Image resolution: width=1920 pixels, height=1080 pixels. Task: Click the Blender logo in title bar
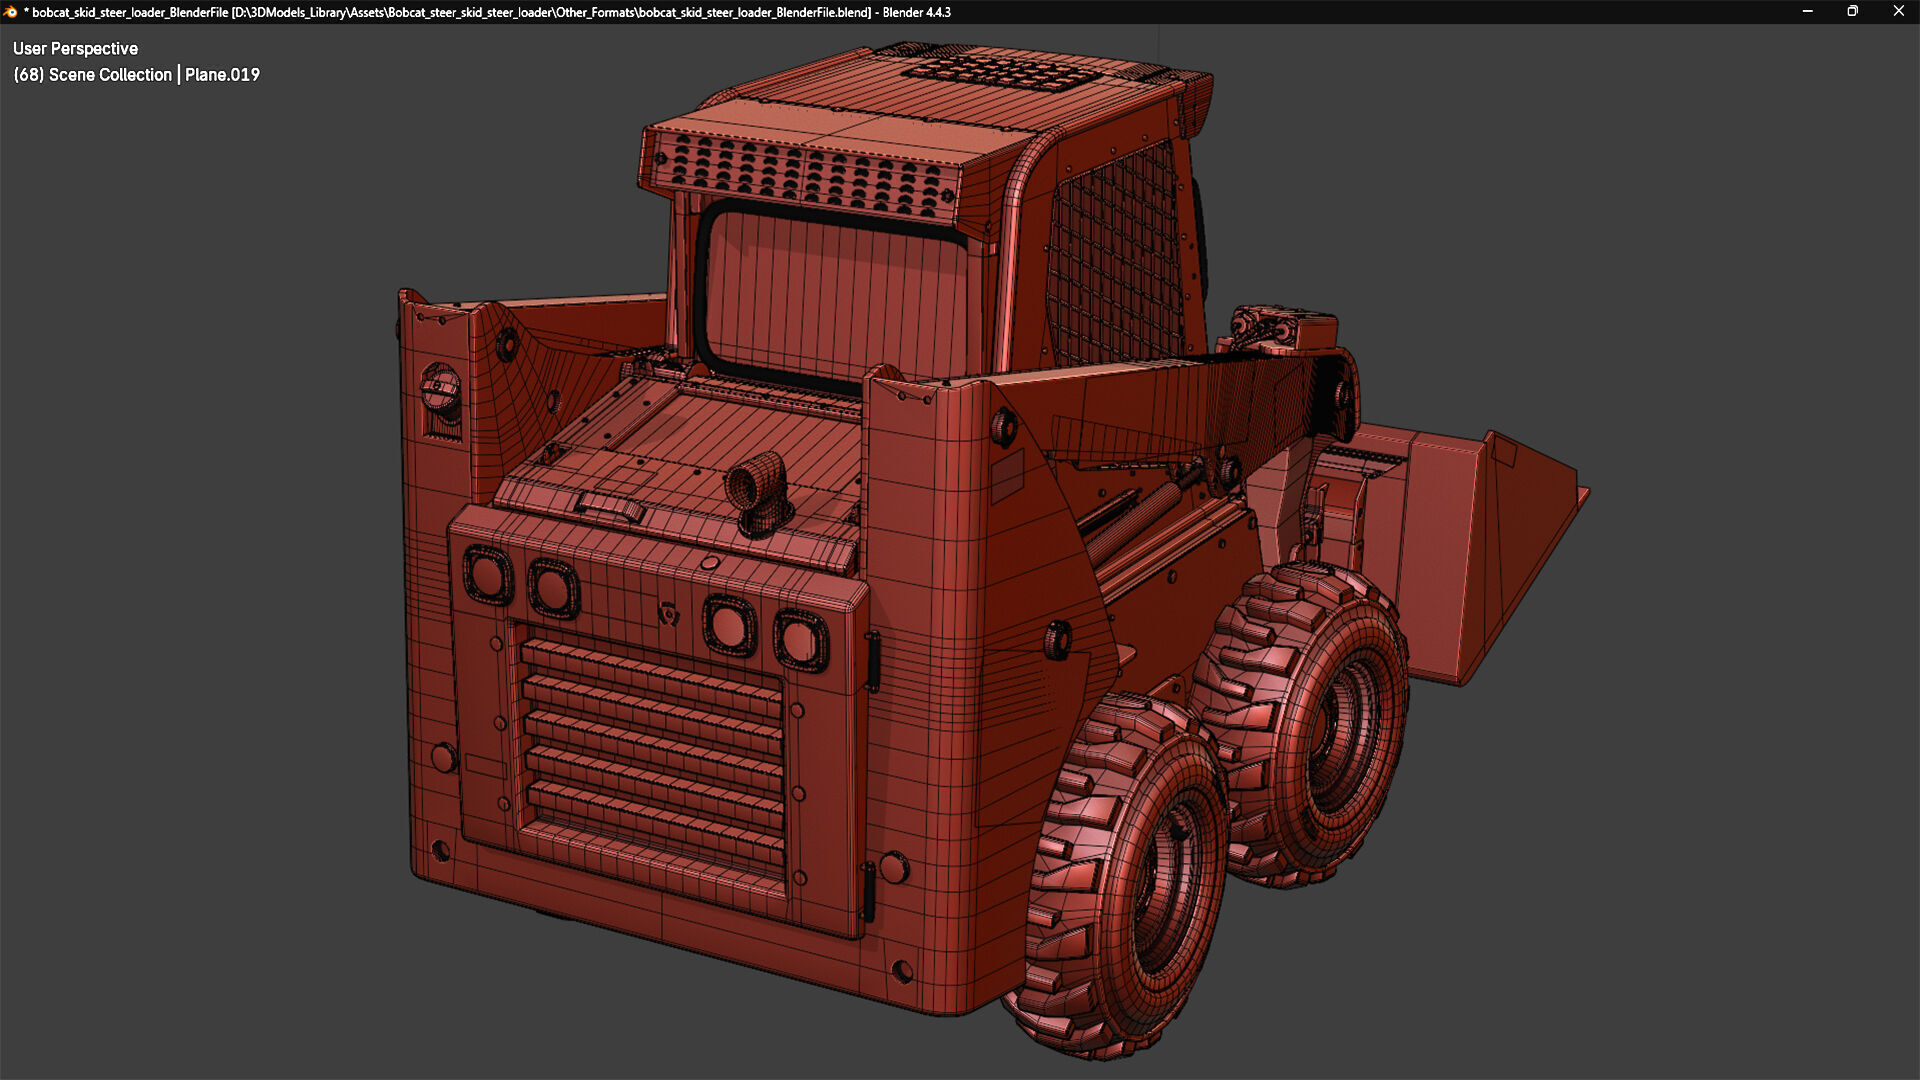pyautogui.click(x=11, y=12)
